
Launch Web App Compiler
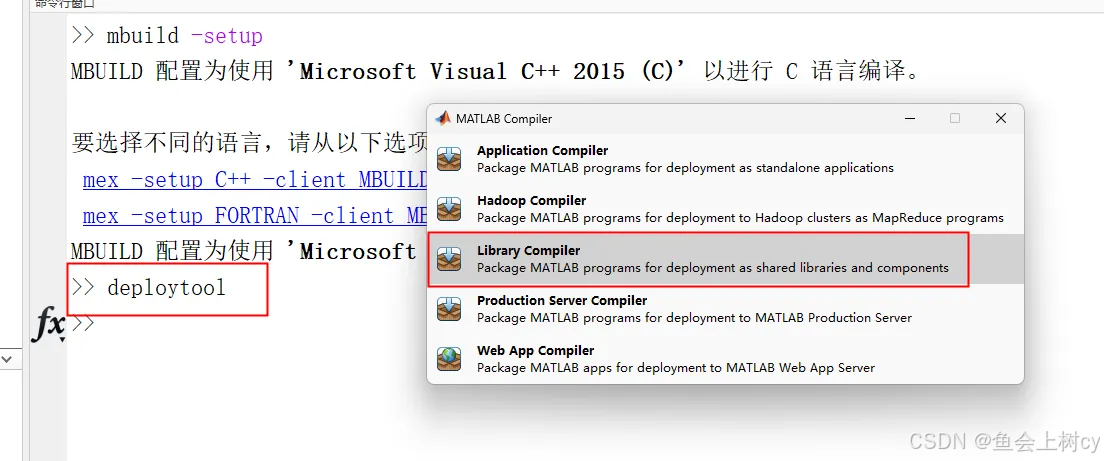tap(725, 359)
